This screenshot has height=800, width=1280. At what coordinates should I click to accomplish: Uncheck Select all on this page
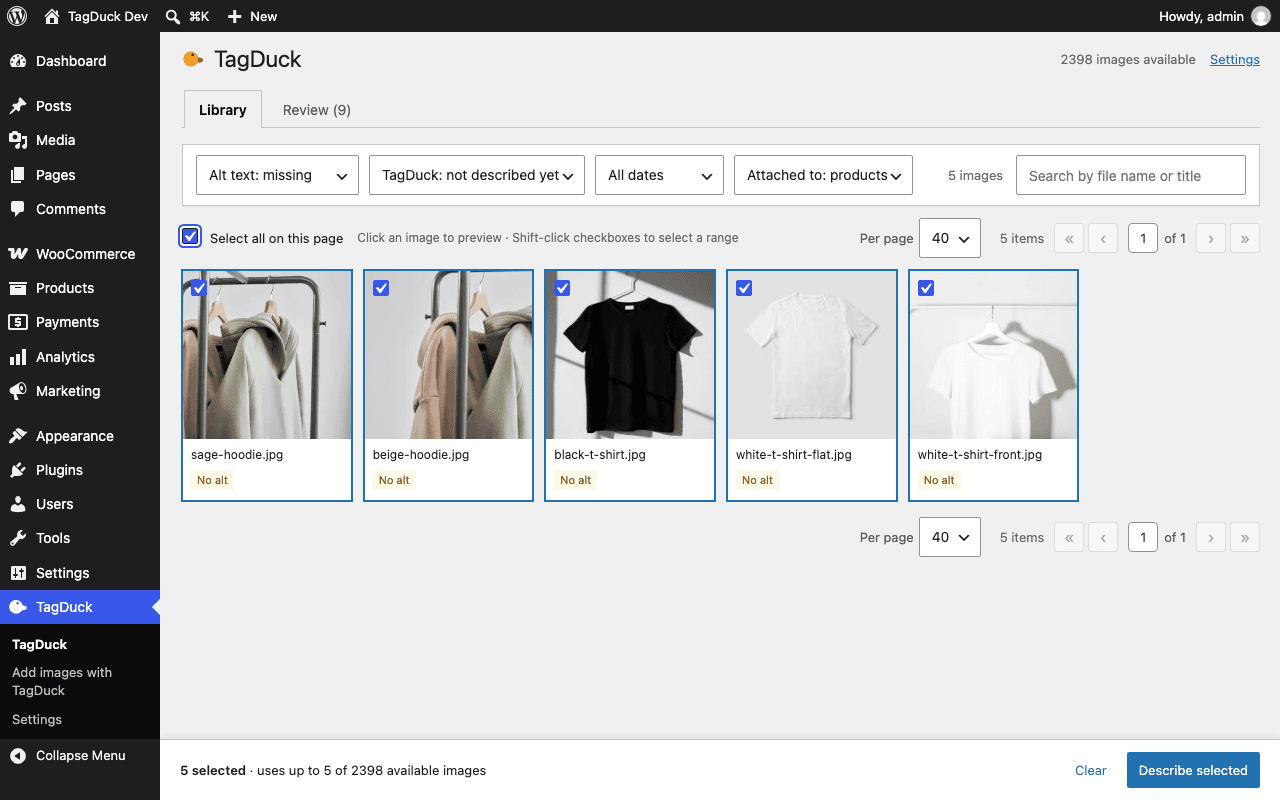click(190, 237)
